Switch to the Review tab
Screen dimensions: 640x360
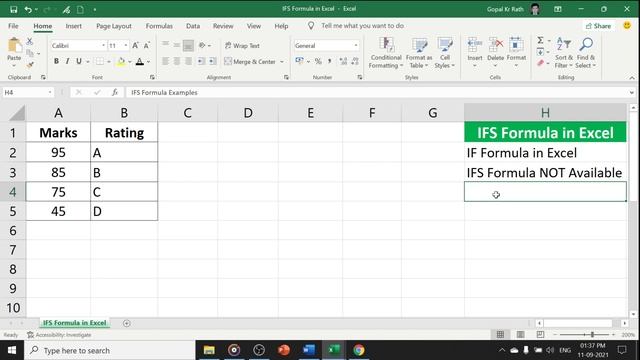223,26
